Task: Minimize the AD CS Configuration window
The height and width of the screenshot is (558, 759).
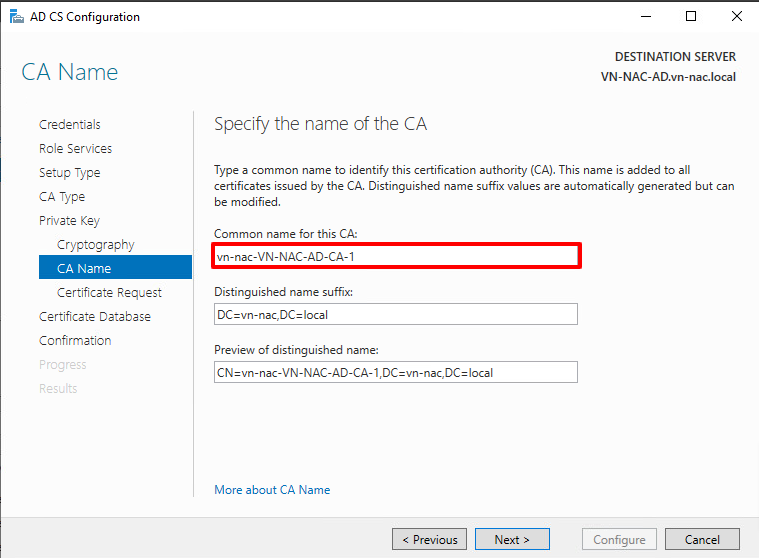Action: tap(645, 17)
